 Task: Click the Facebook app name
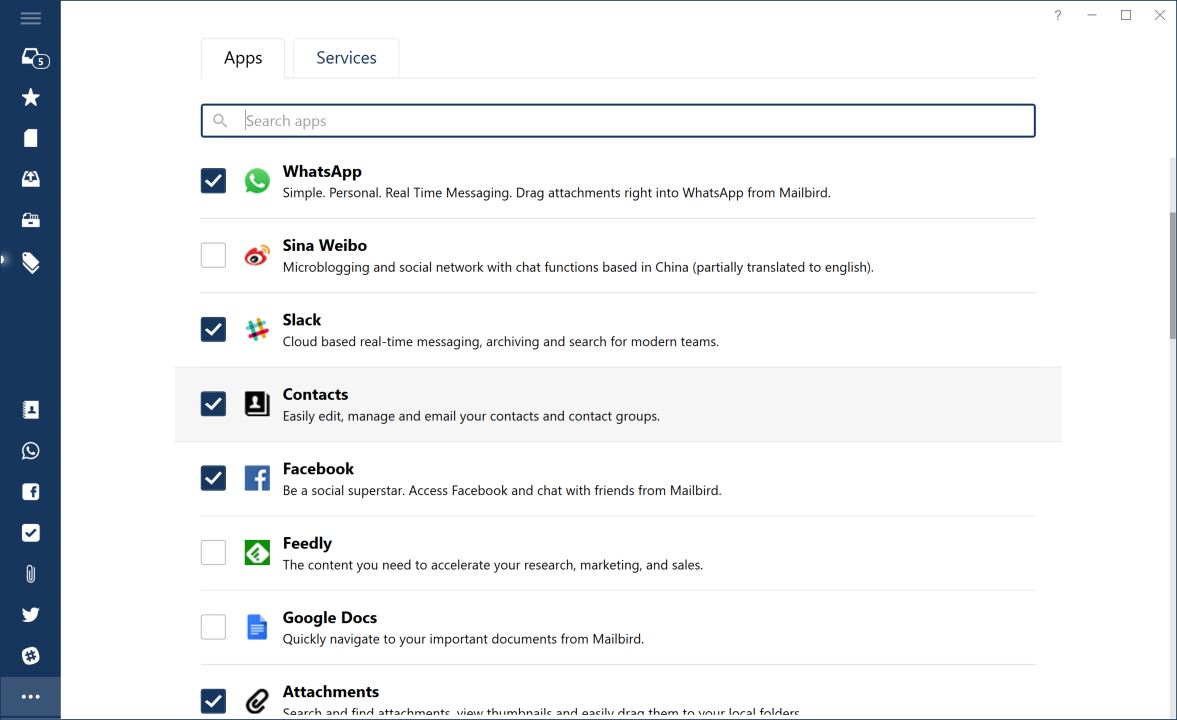(318, 468)
